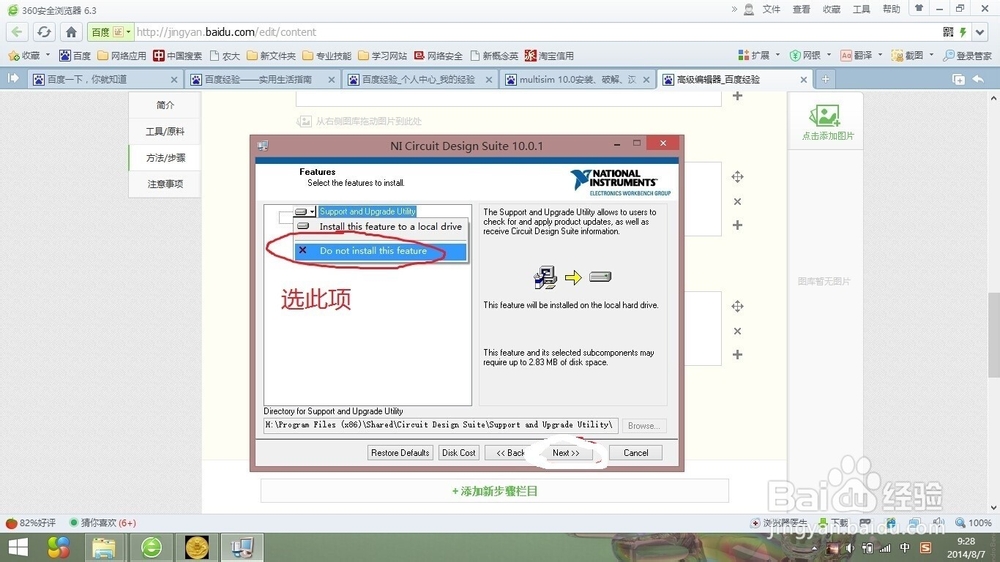
Task: Click the QR code icon in address bar
Action: [x=948, y=32]
